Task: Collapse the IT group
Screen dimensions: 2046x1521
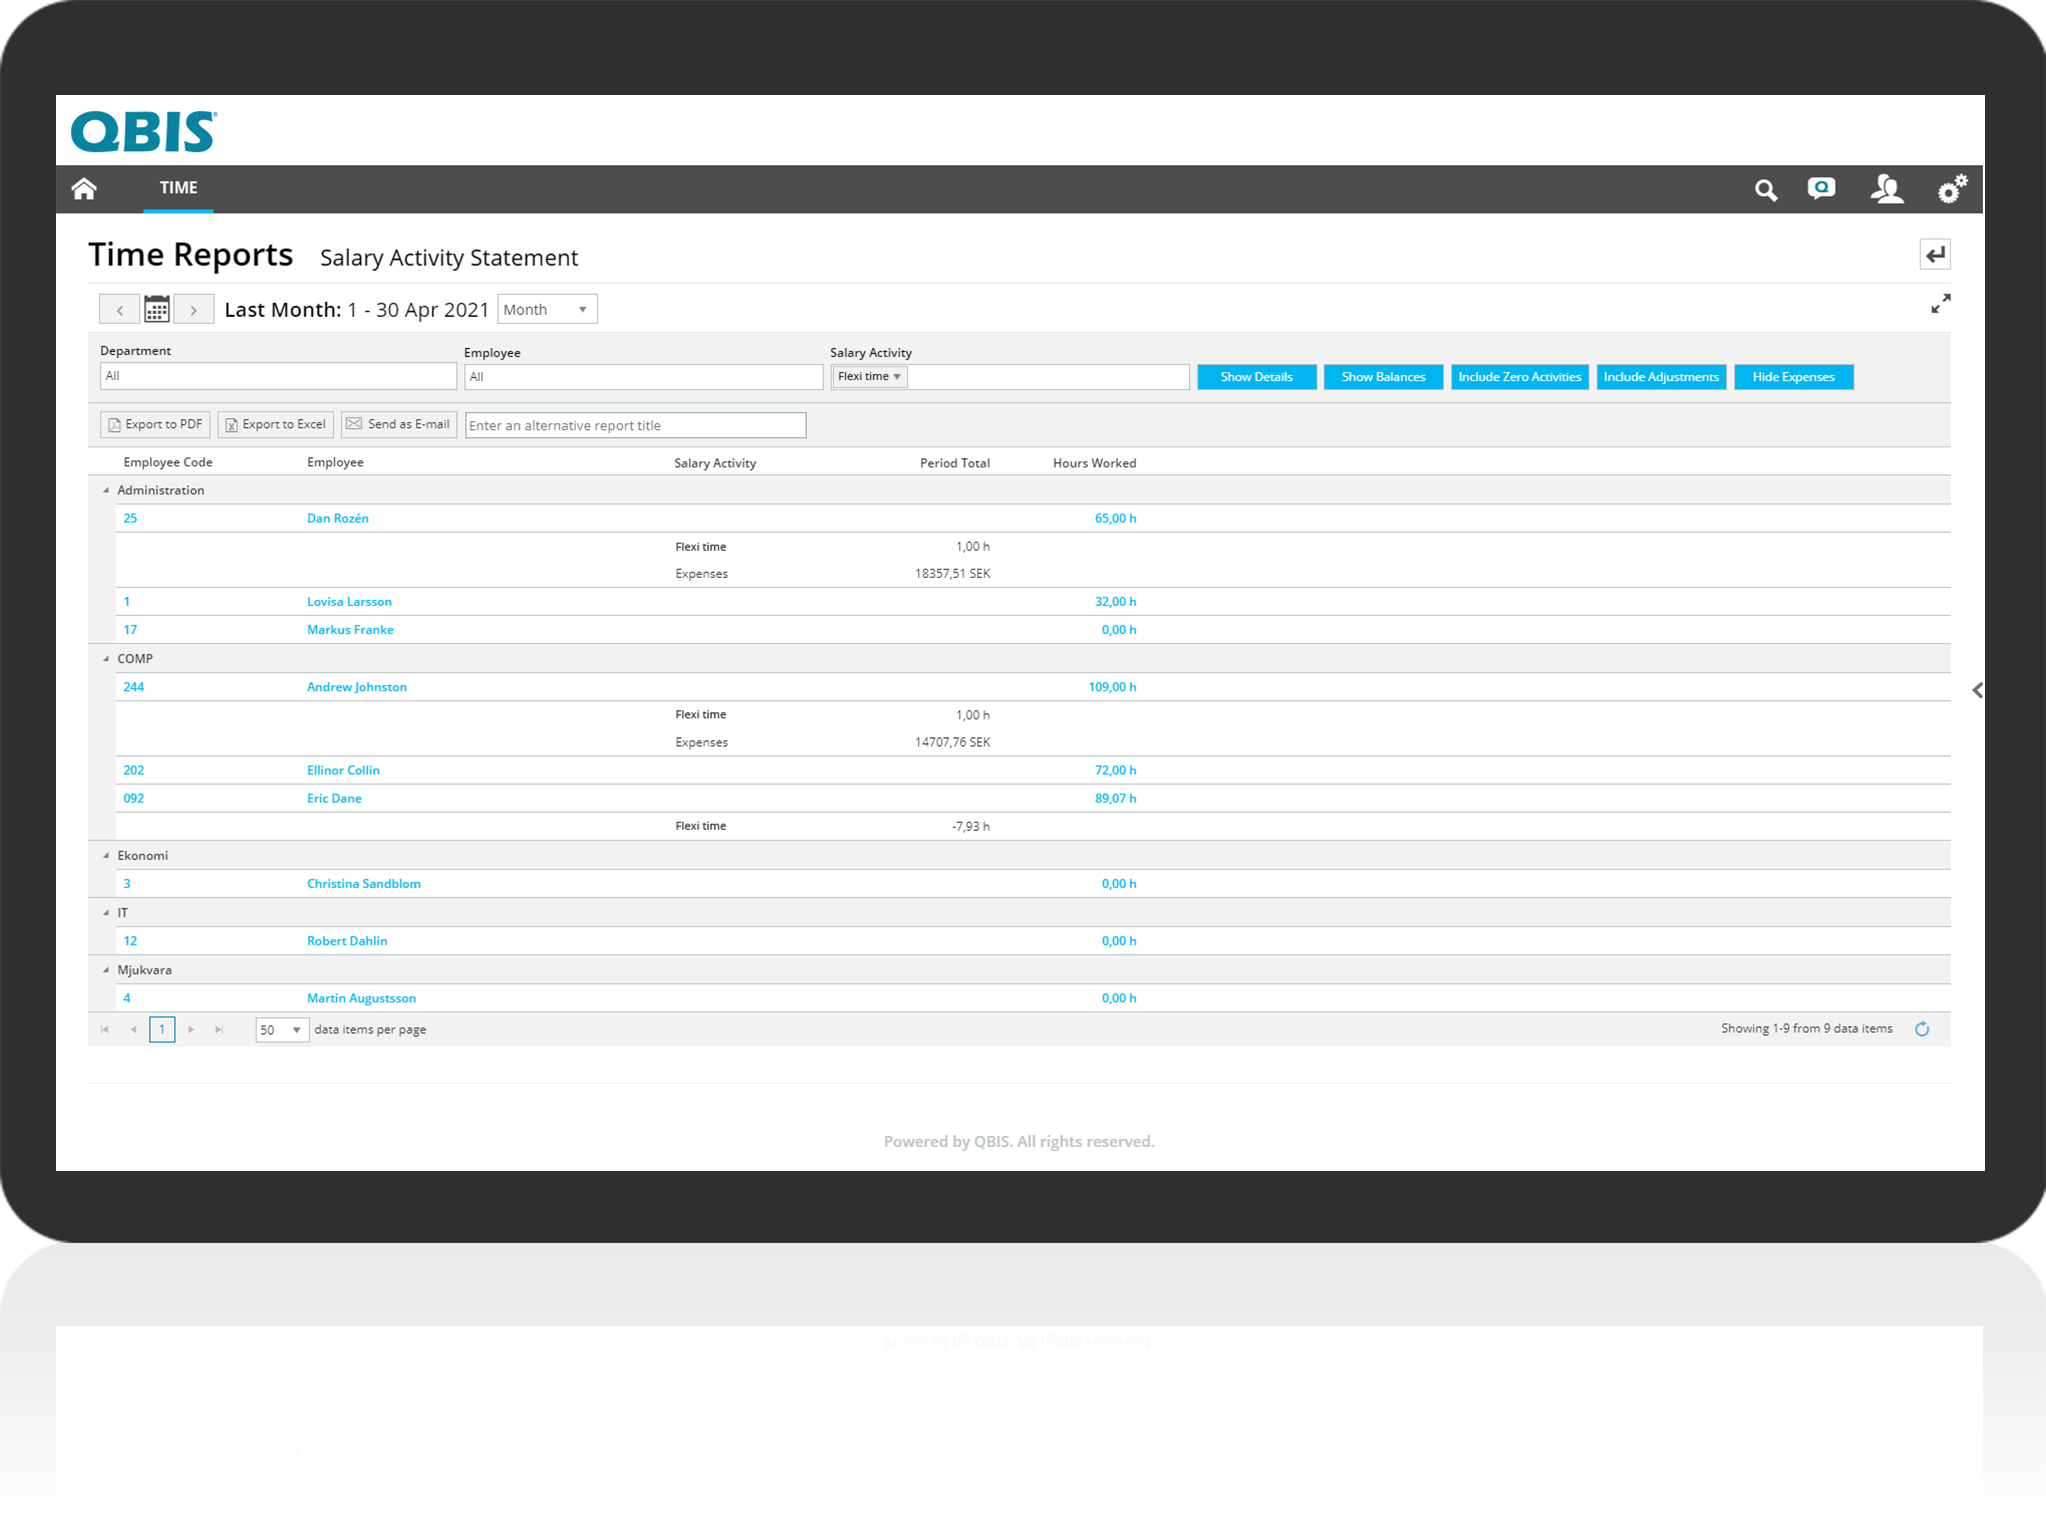Action: [106, 913]
